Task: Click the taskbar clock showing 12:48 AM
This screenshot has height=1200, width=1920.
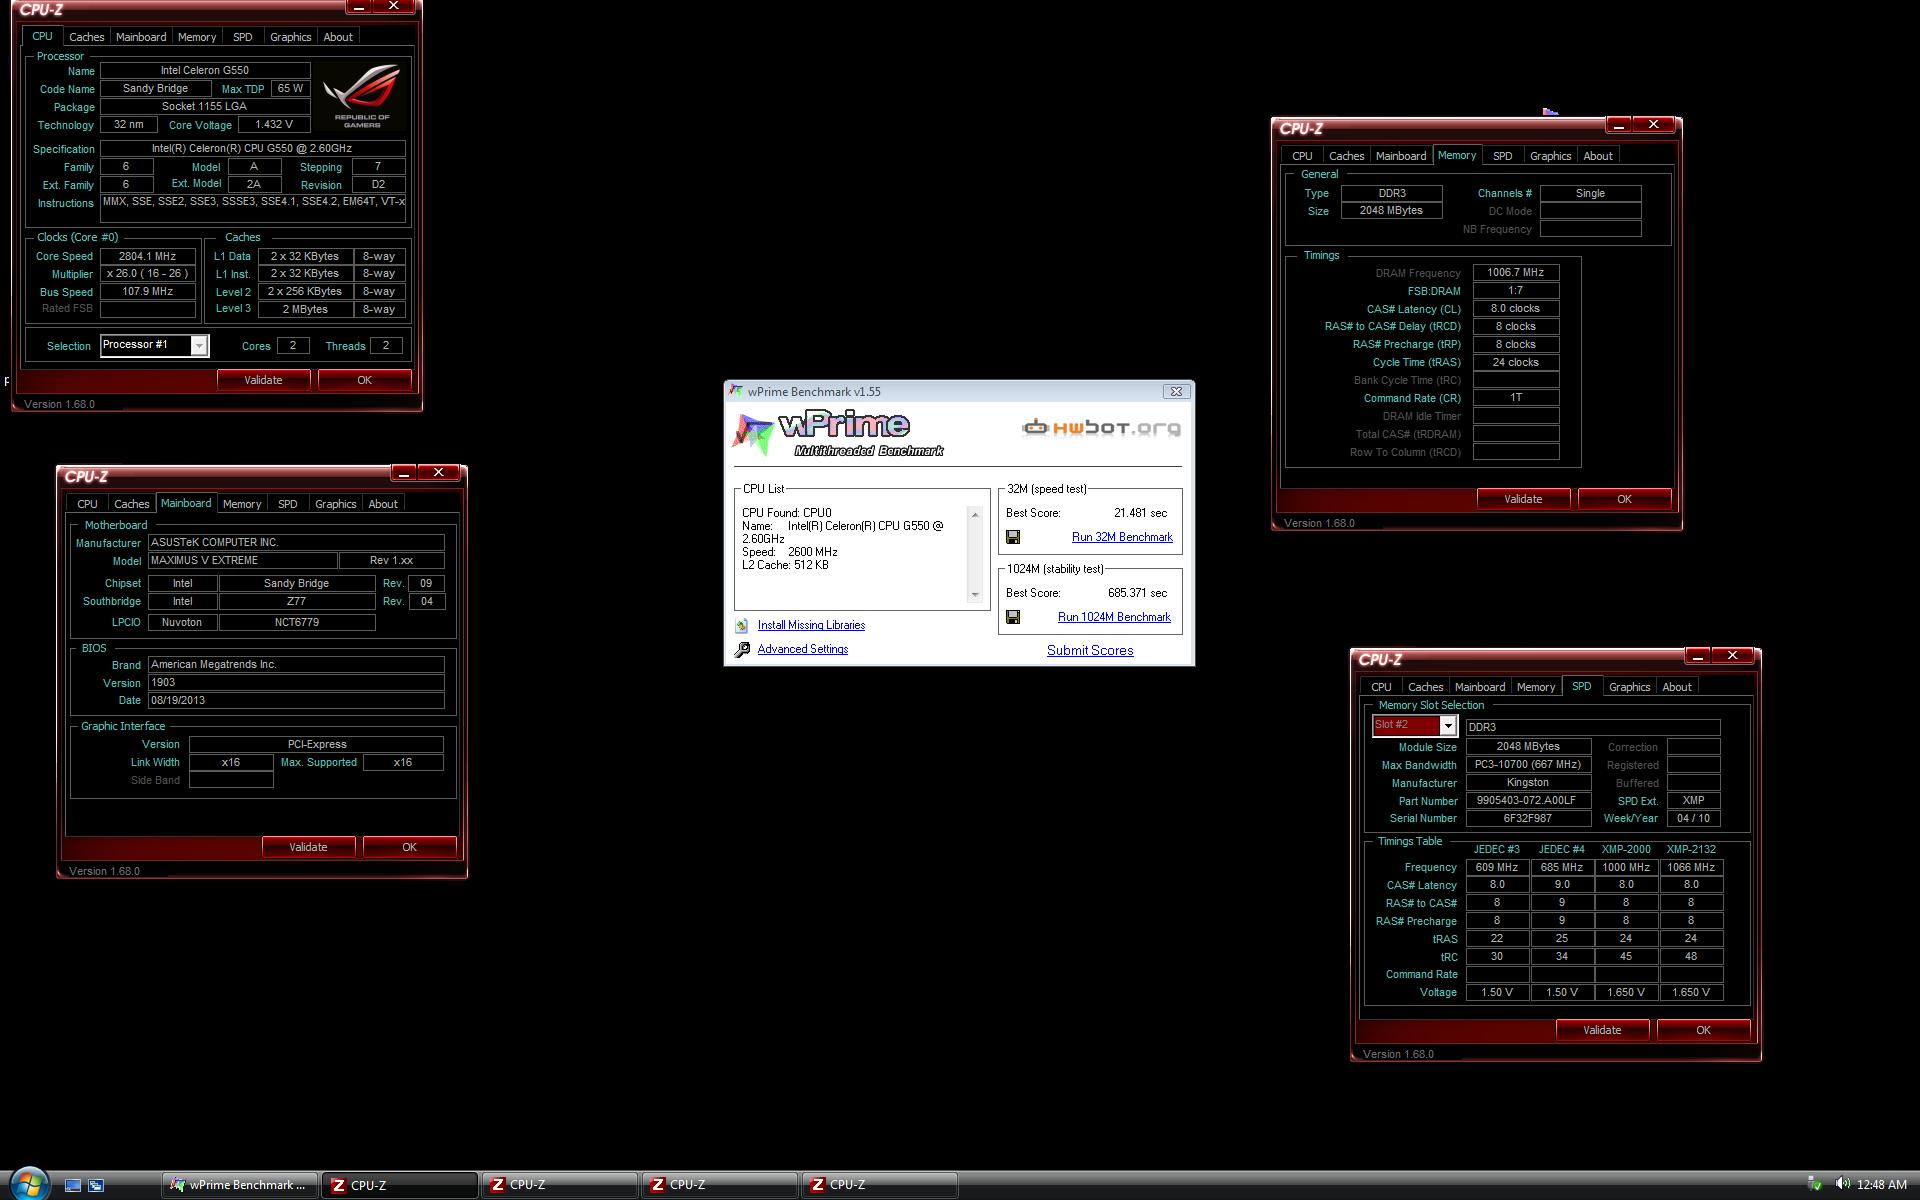Action: coord(1881,1184)
